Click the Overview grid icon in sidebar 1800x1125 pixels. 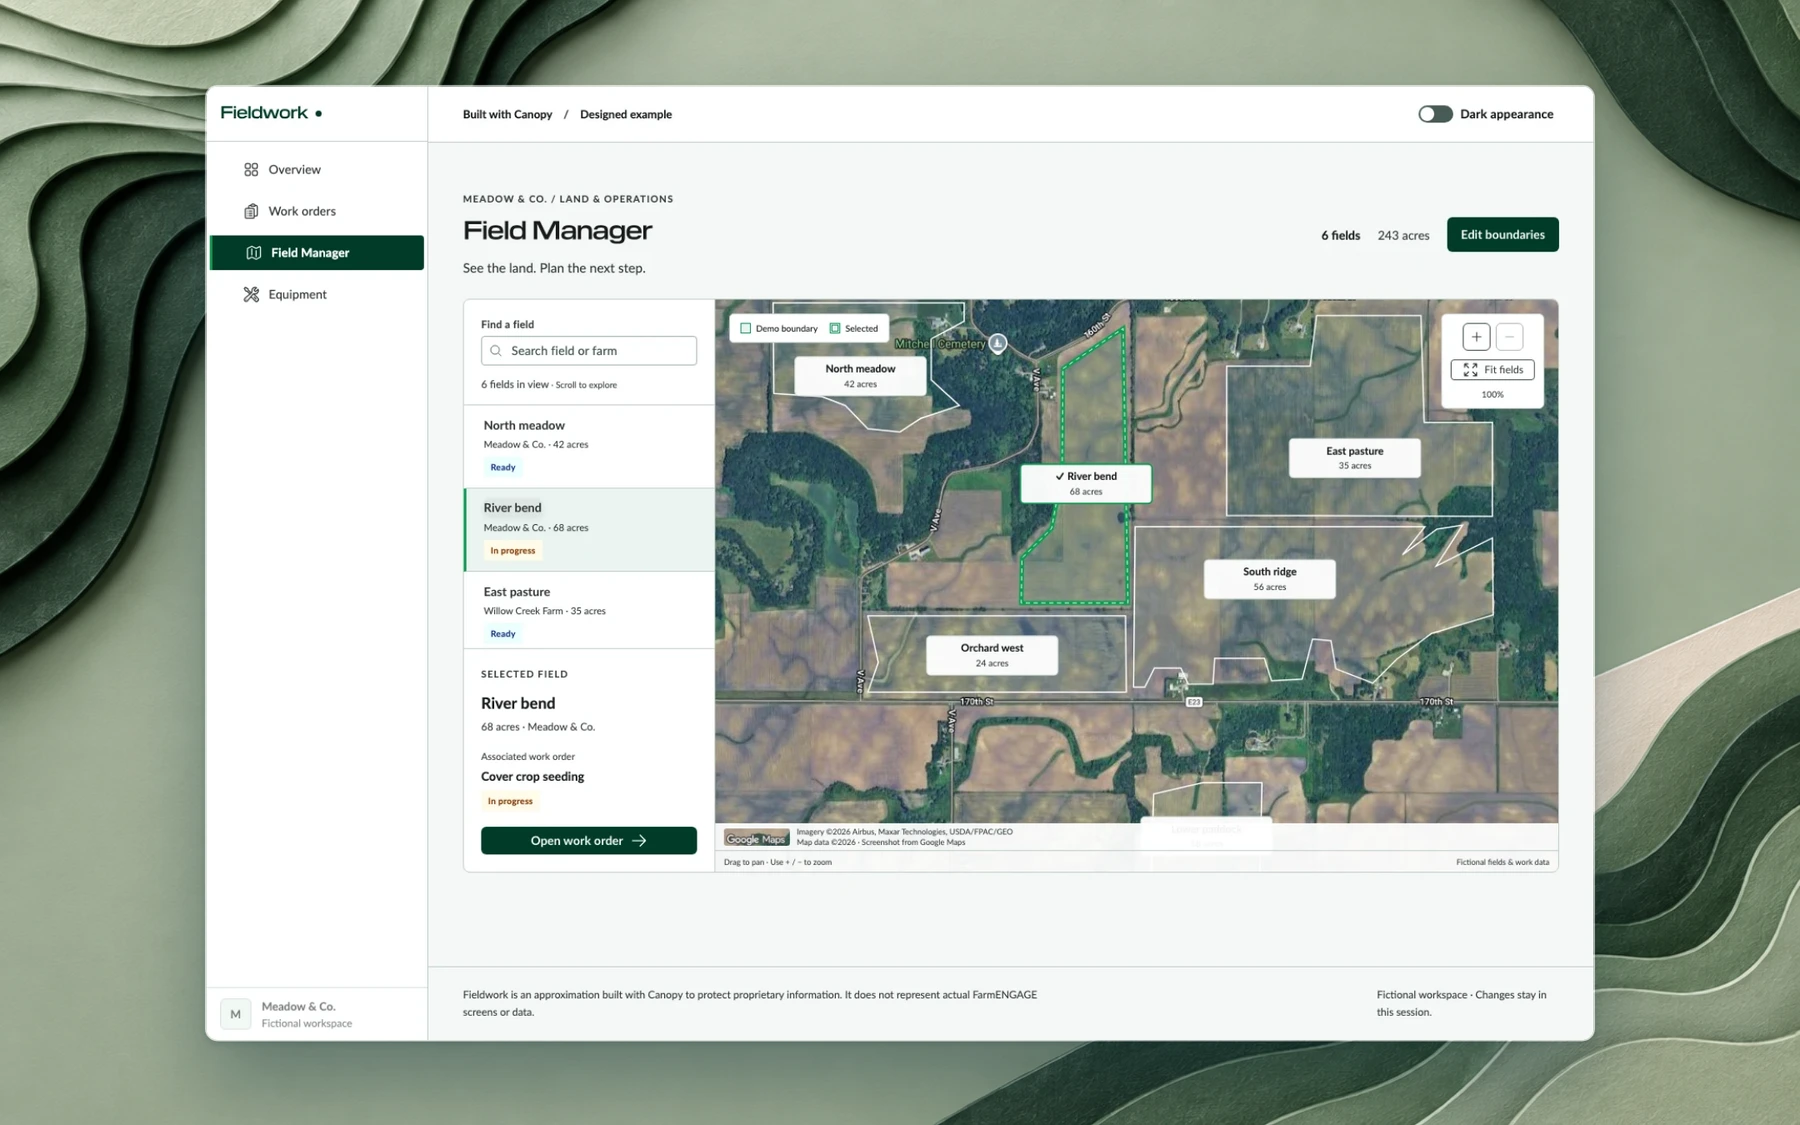pos(251,170)
